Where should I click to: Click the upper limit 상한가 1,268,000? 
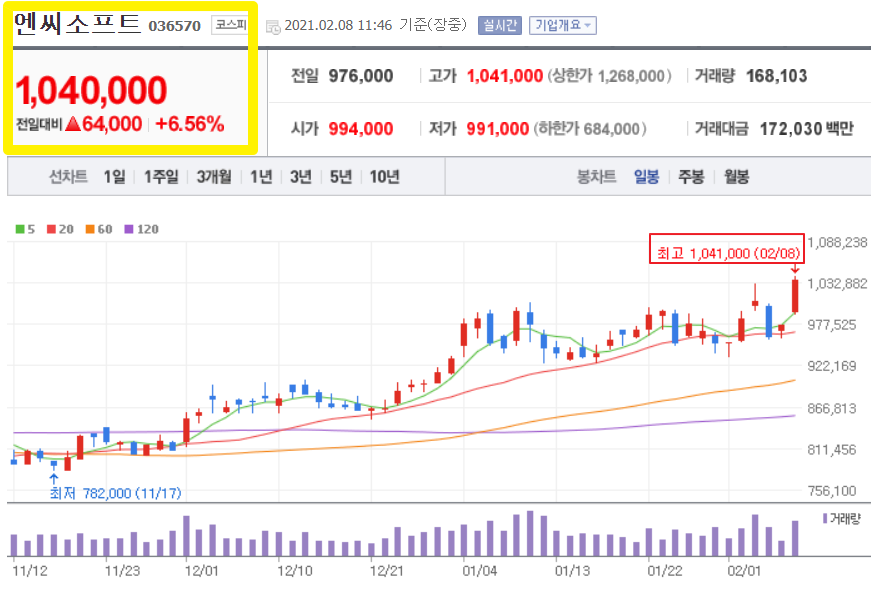click(x=609, y=76)
